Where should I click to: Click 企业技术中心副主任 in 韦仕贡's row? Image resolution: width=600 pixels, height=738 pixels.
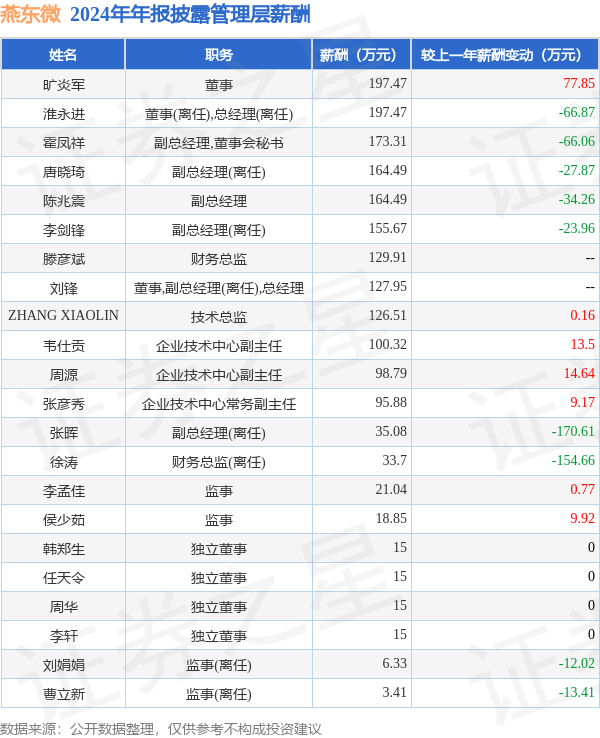point(219,346)
